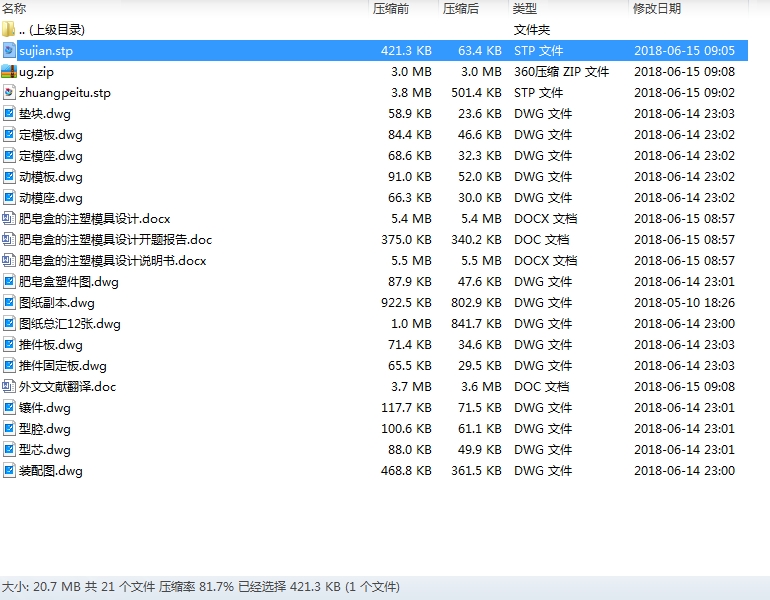Select the file name 镶件.dwg

click(45, 408)
